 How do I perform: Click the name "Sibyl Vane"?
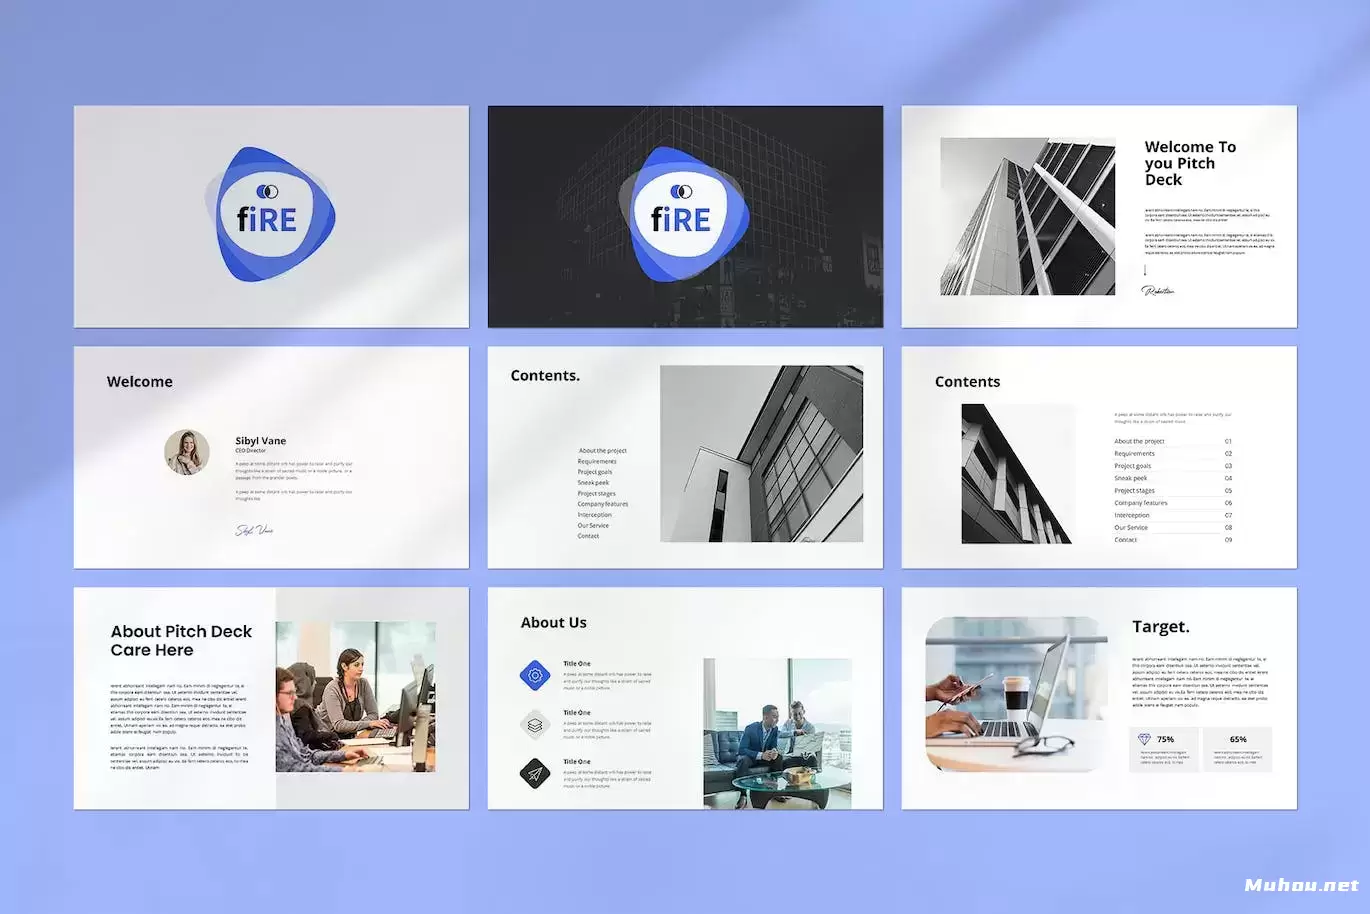tap(261, 441)
